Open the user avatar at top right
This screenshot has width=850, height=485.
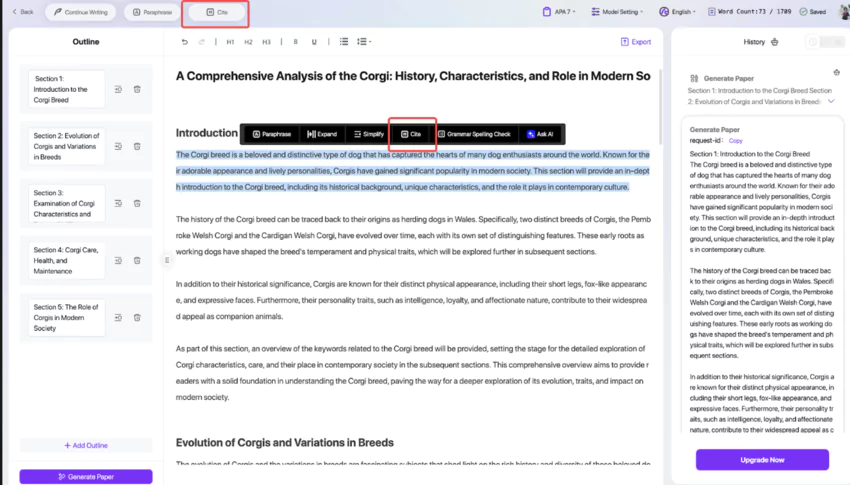(x=843, y=12)
